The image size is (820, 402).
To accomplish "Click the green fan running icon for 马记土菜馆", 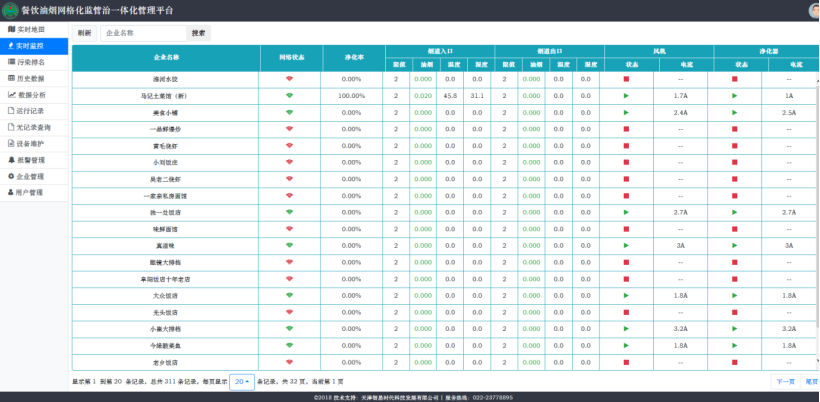I will coord(626,96).
